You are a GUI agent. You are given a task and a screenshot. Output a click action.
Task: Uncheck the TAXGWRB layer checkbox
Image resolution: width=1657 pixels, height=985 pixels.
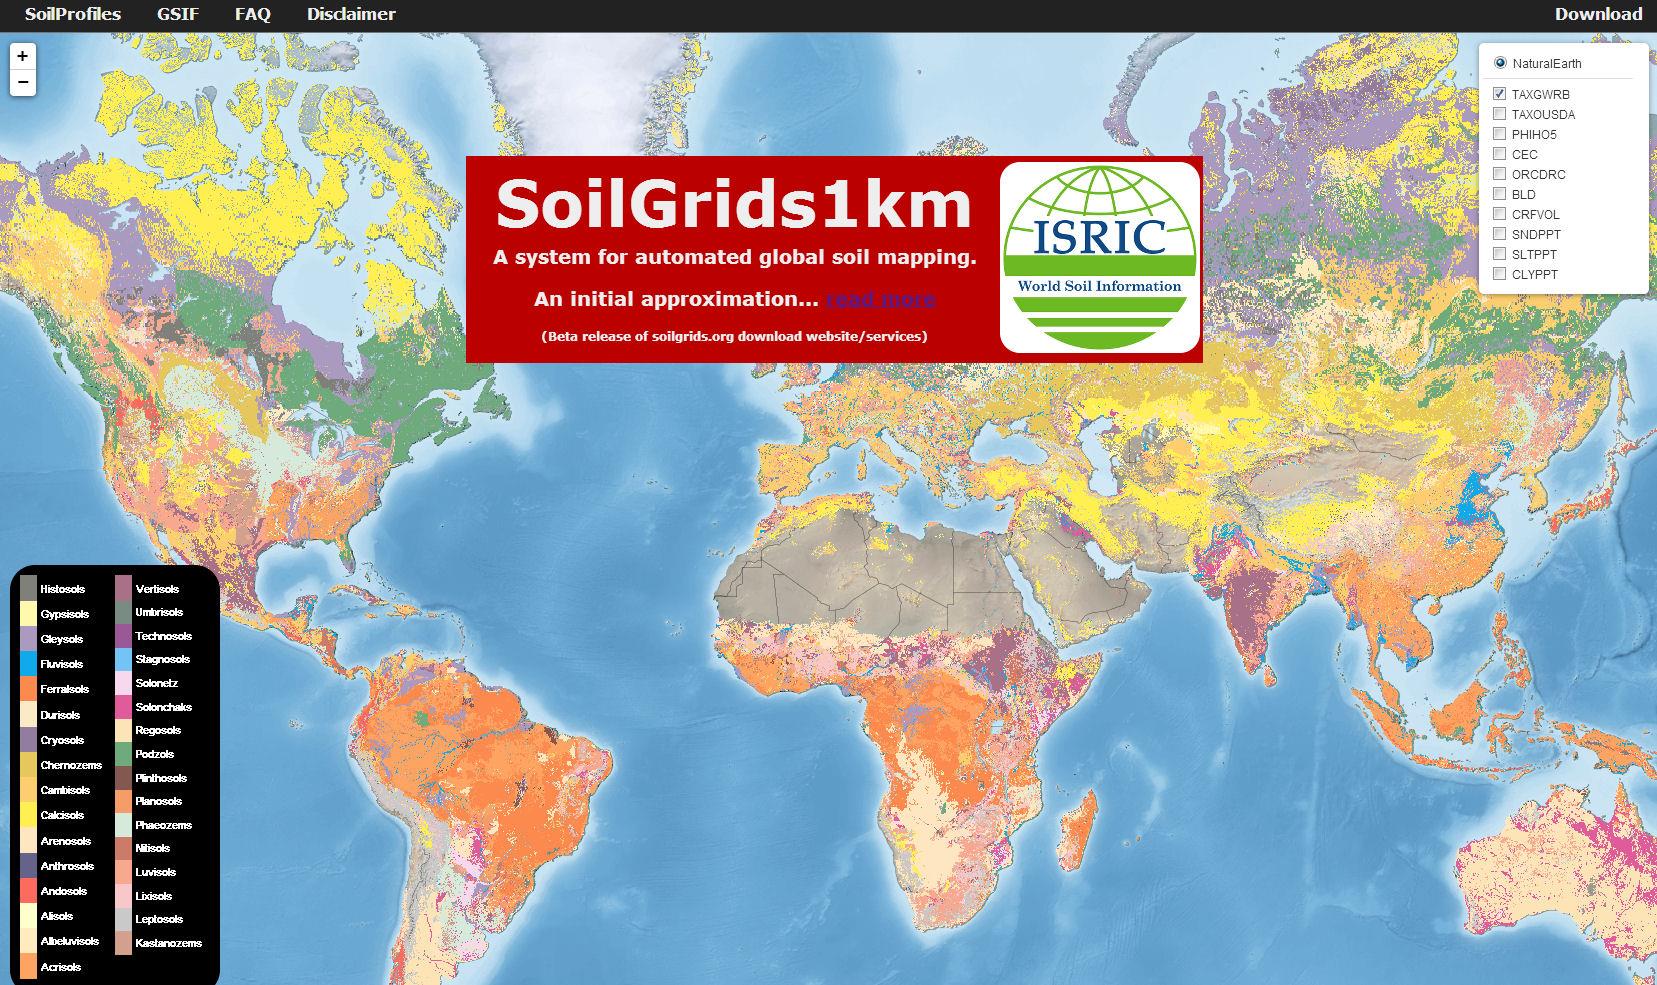(1500, 94)
